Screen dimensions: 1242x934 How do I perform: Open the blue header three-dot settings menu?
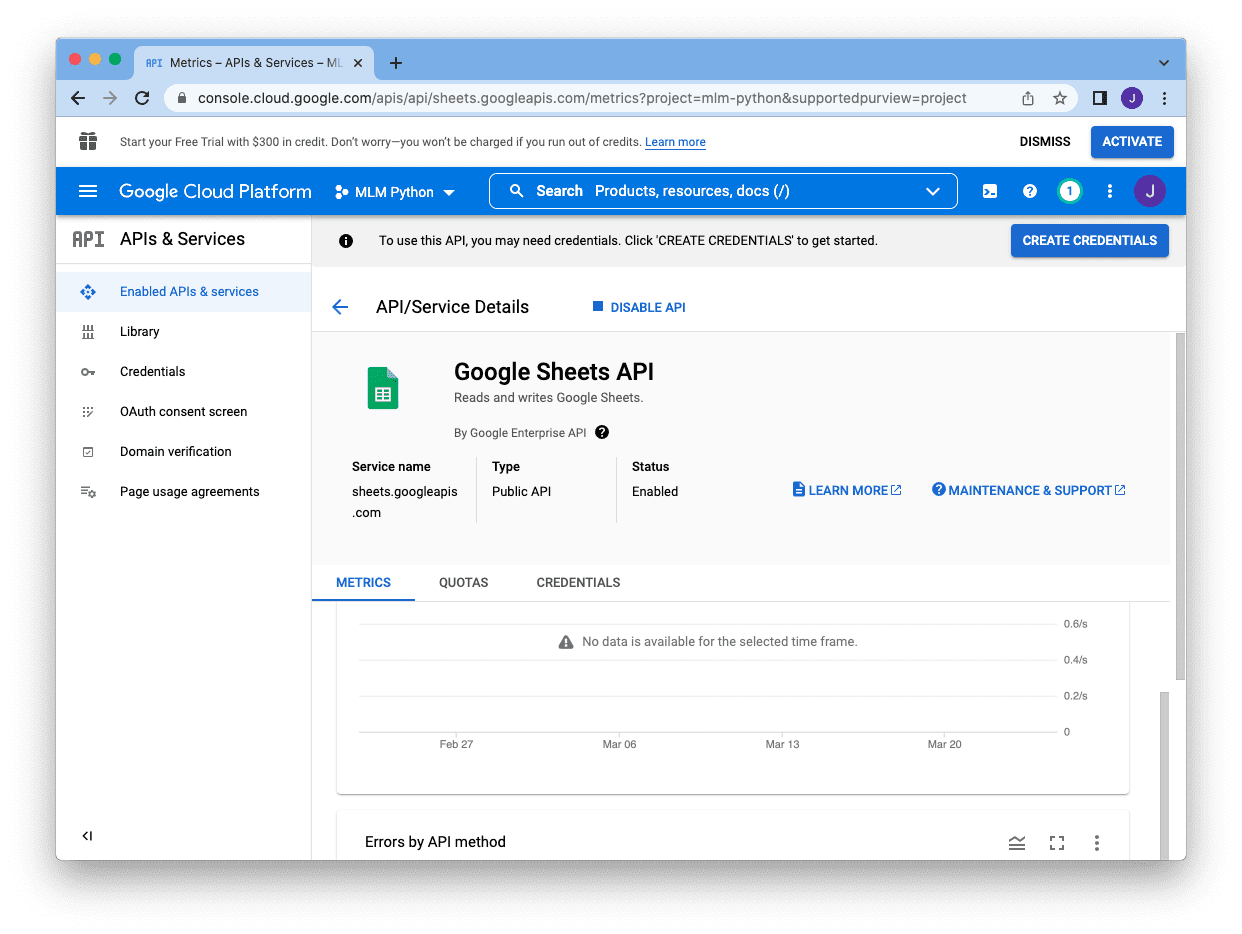pyautogui.click(x=1110, y=191)
